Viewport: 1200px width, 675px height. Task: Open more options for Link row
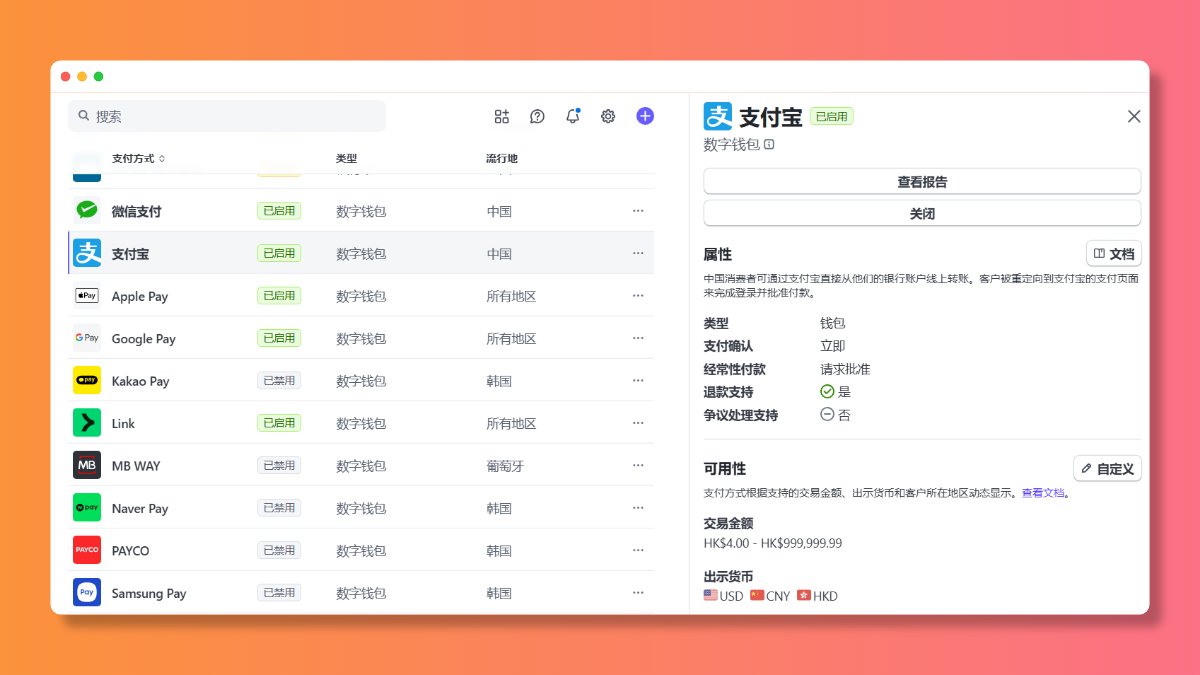coord(638,423)
